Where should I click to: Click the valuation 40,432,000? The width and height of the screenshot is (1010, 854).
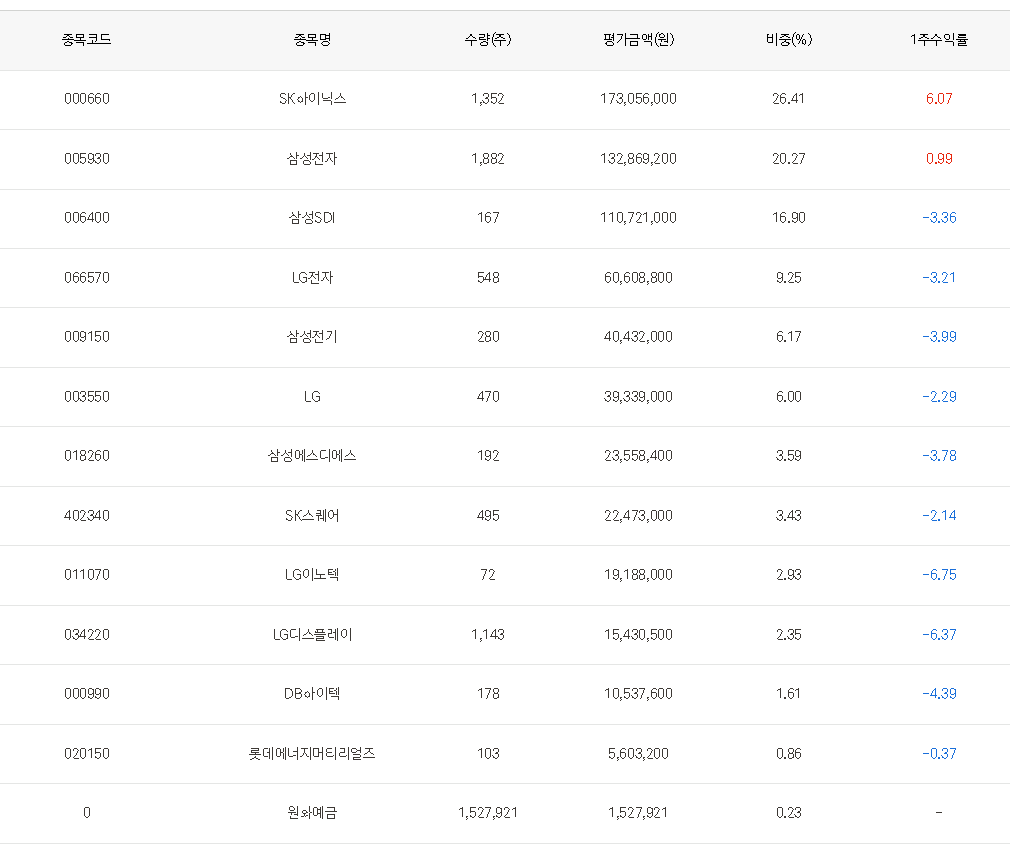tap(638, 337)
